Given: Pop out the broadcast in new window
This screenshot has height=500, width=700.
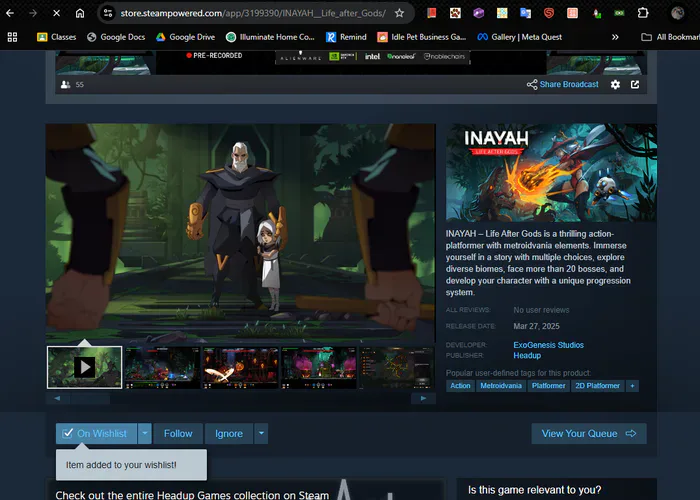Looking at the screenshot, I should click(x=635, y=84).
